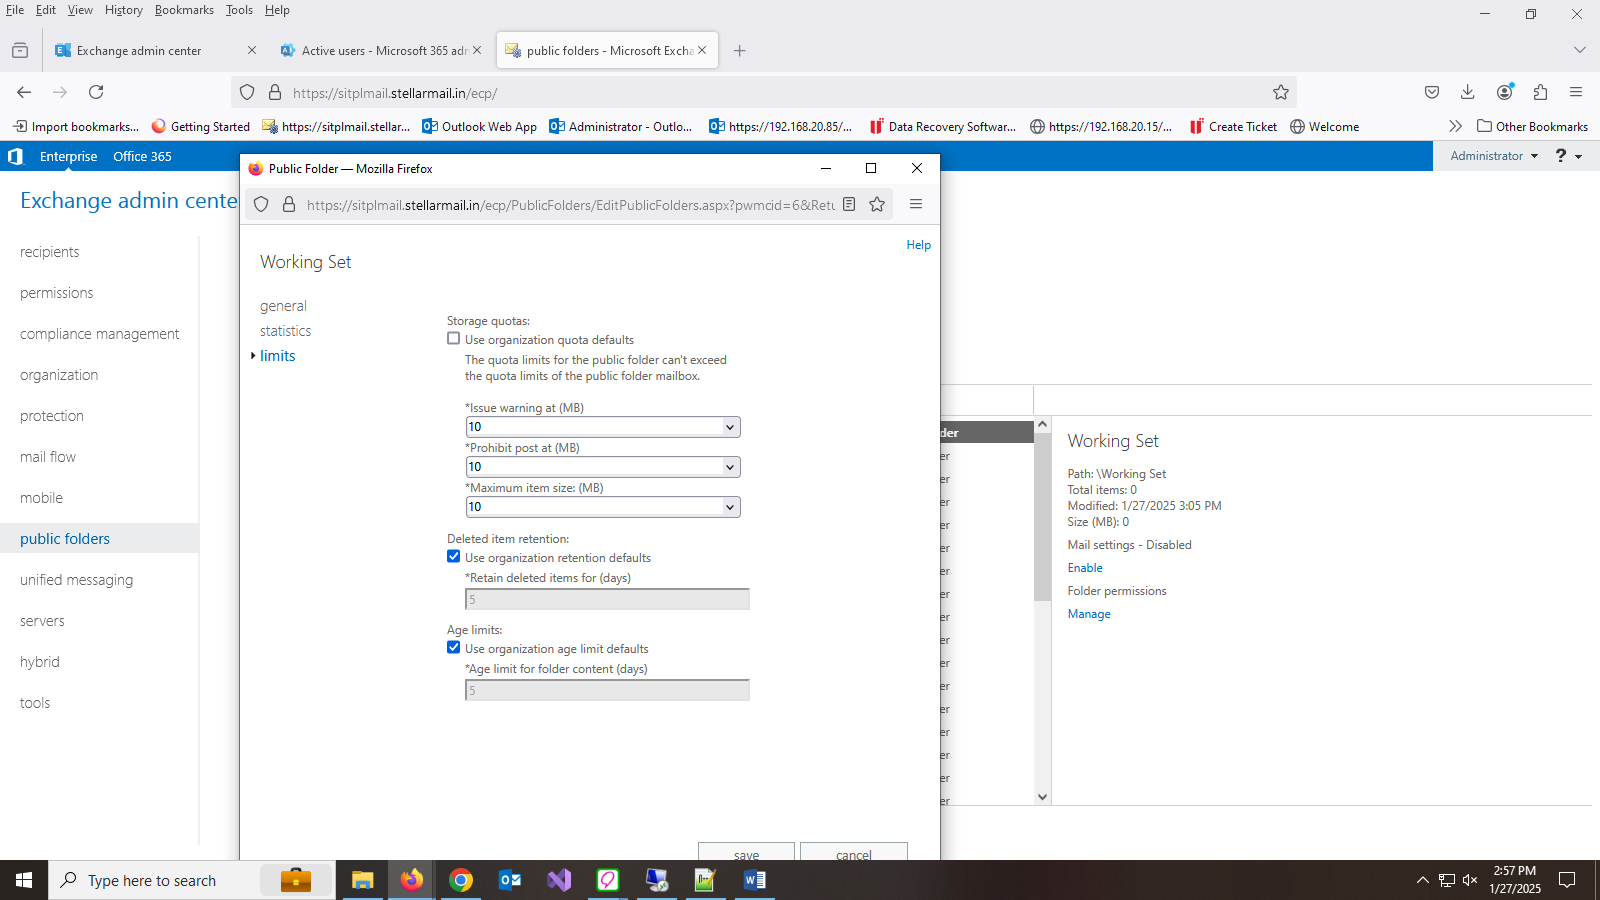
Task: Open the question mark help menu
Action: pyautogui.click(x=1568, y=156)
